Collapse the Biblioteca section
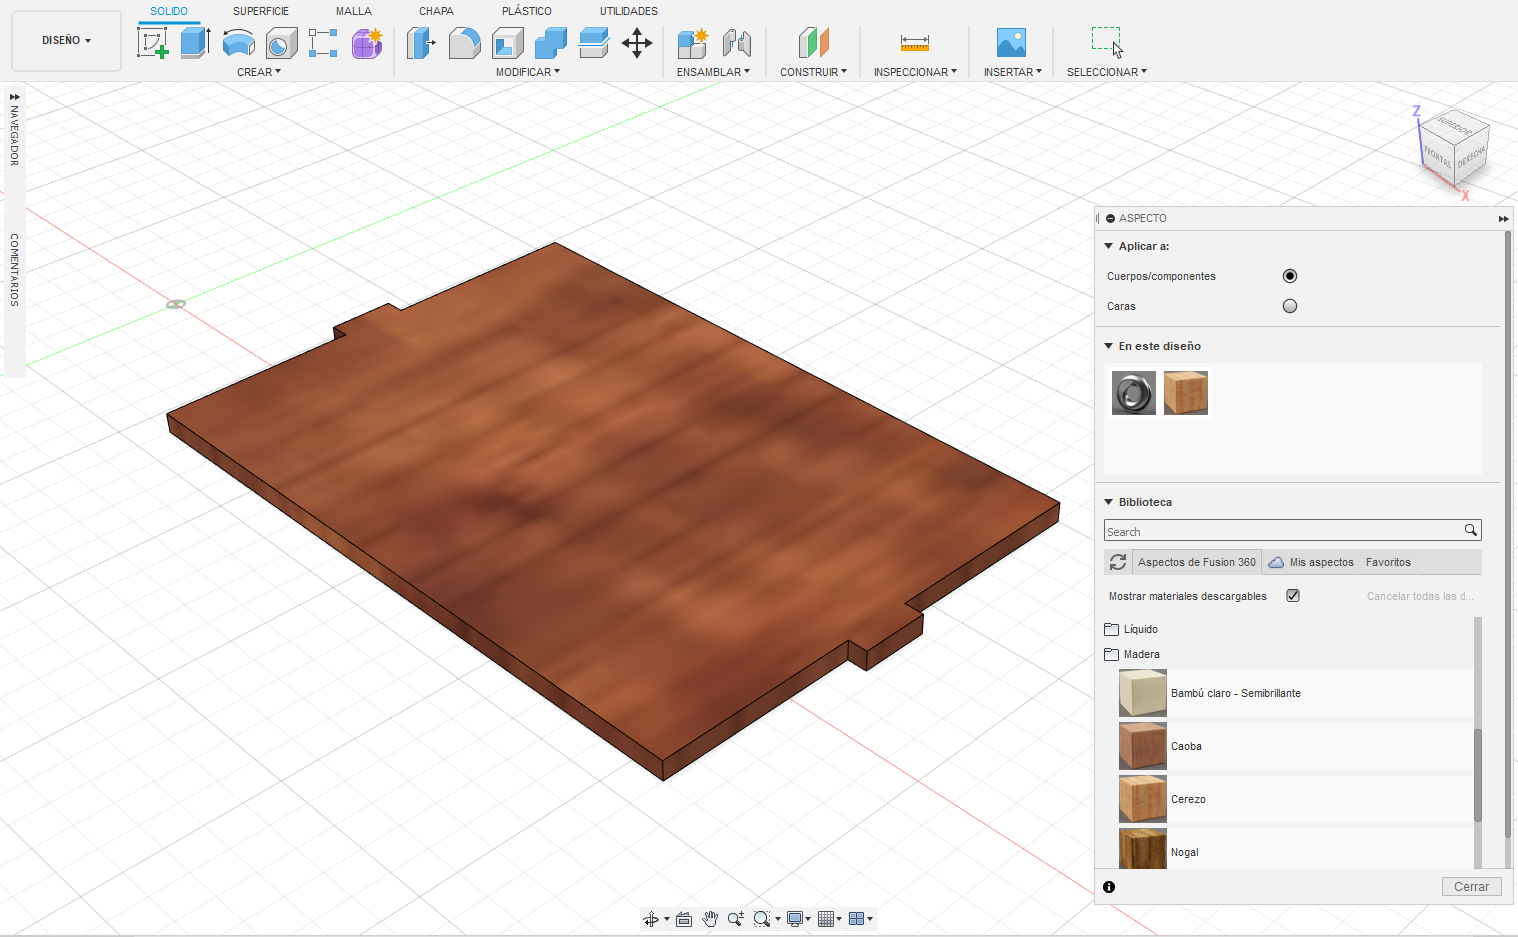The height and width of the screenshot is (937, 1518). [x=1108, y=502]
